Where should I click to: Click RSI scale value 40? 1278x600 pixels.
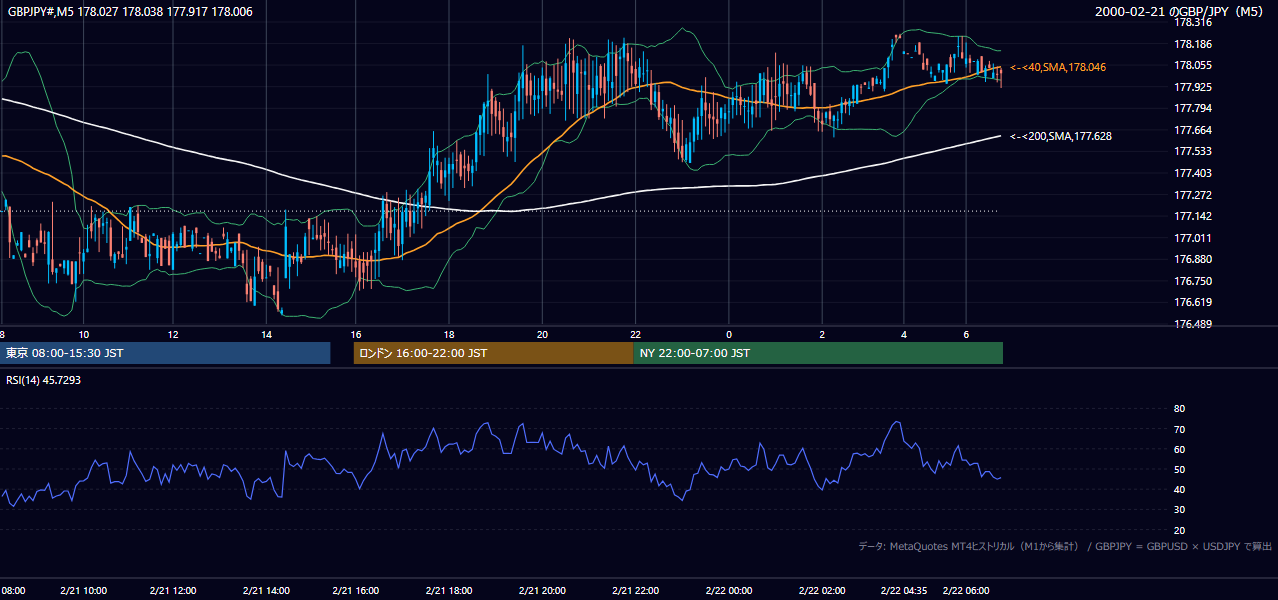(x=1179, y=489)
